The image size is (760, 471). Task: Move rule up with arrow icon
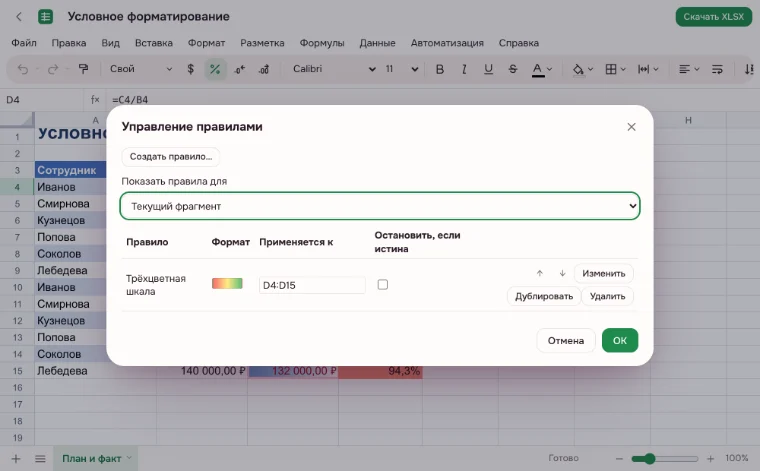[x=539, y=273]
